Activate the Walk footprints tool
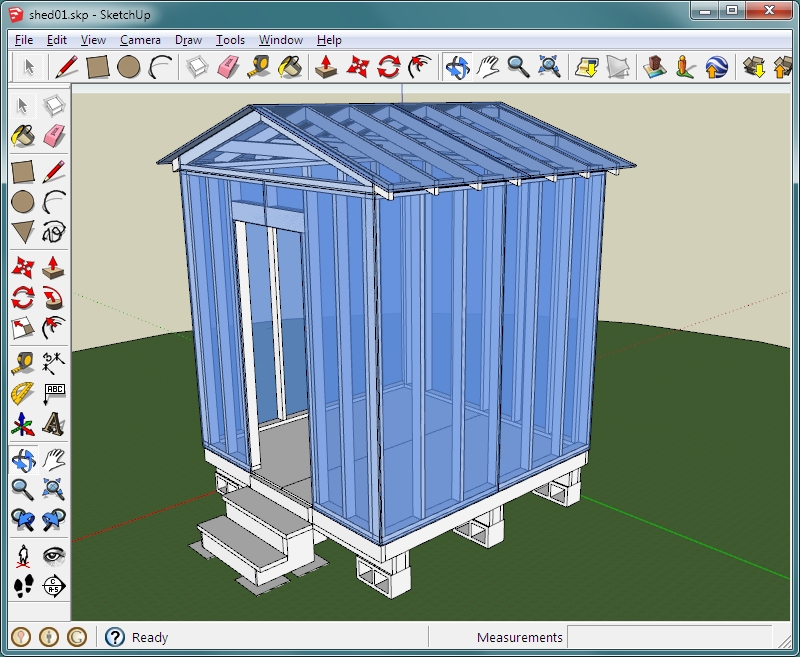The height and width of the screenshot is (657, 800). [x=22, y=586]
